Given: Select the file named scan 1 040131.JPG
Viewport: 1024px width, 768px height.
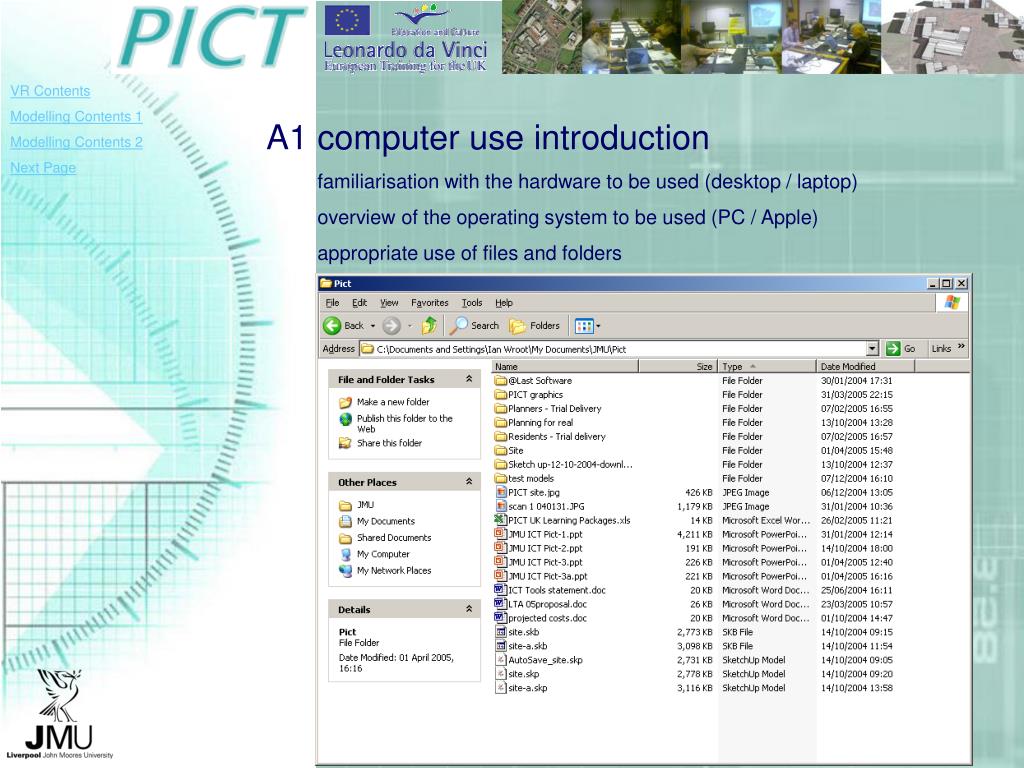Looking at the screenshot, I should 546,507.
